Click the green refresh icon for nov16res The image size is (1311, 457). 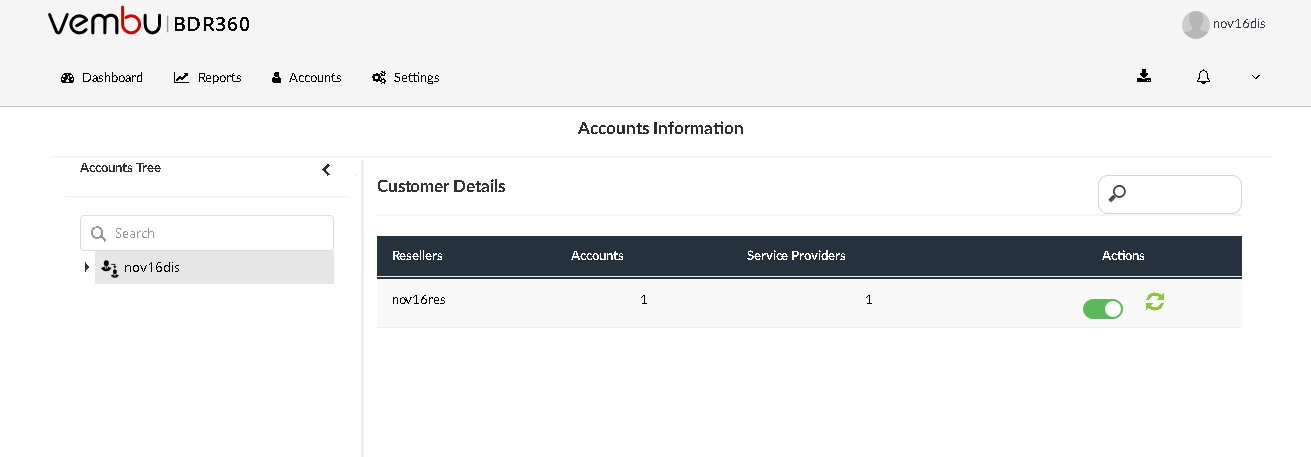pos(1155,301)
